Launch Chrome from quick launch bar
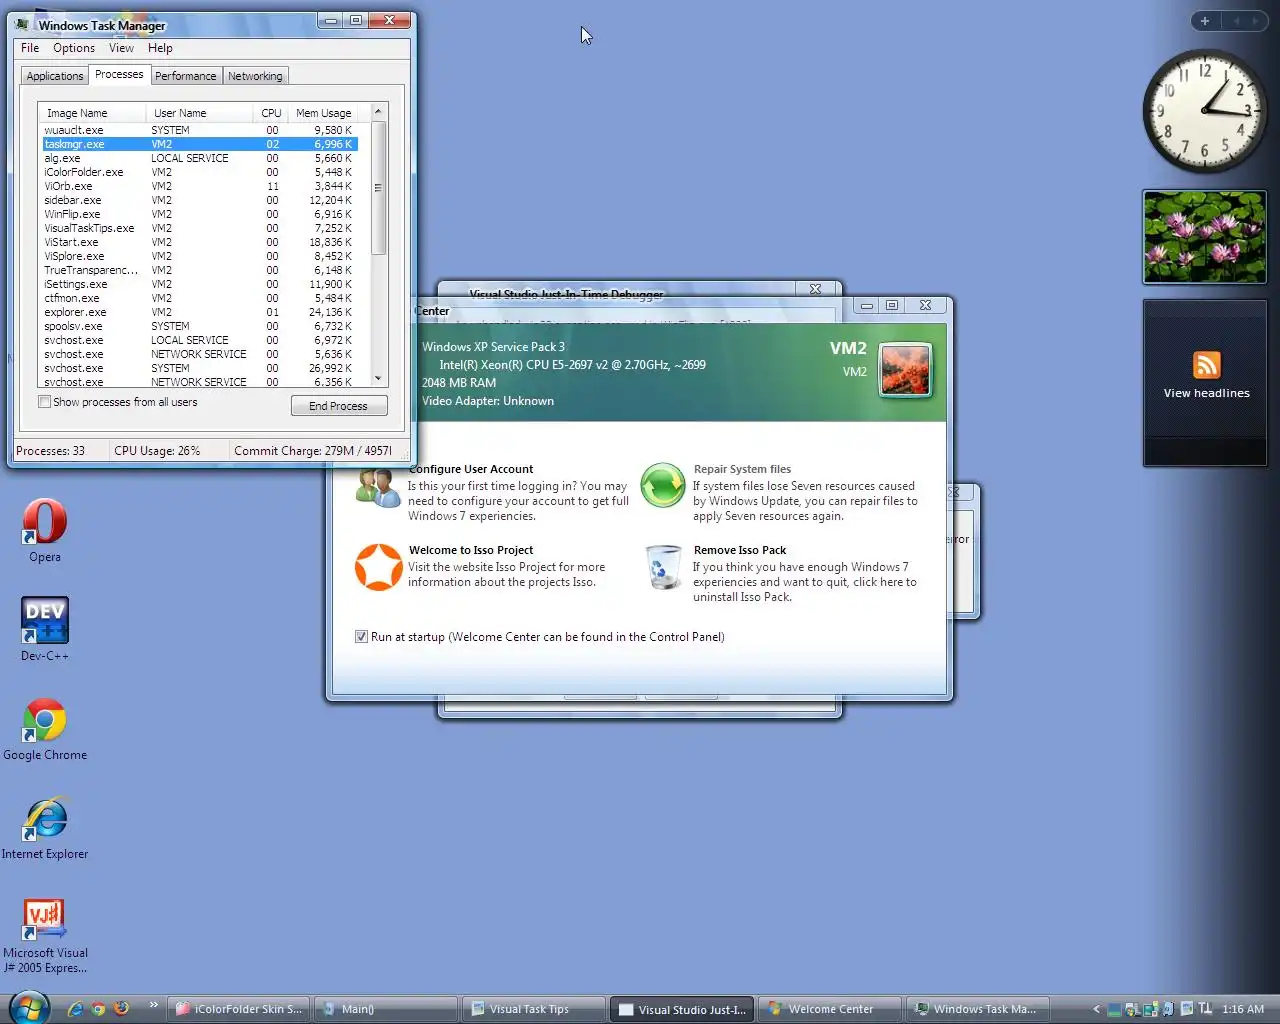Viewport: 1280px width, 1024px height. (x=98, y=1009)
